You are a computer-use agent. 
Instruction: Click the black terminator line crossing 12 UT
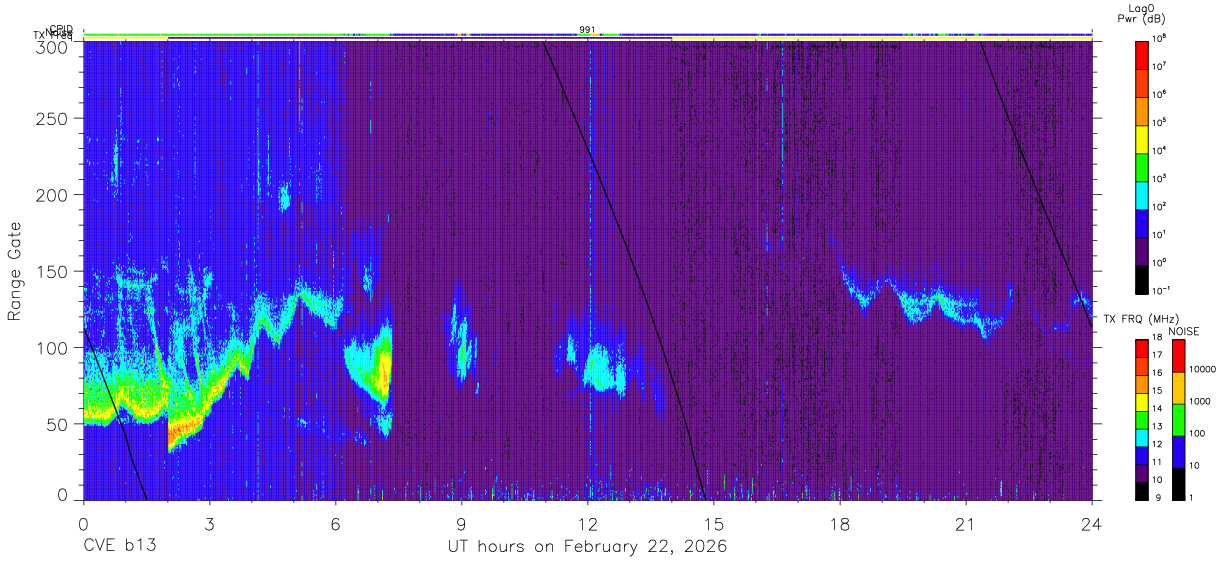(x=625, y=270)
